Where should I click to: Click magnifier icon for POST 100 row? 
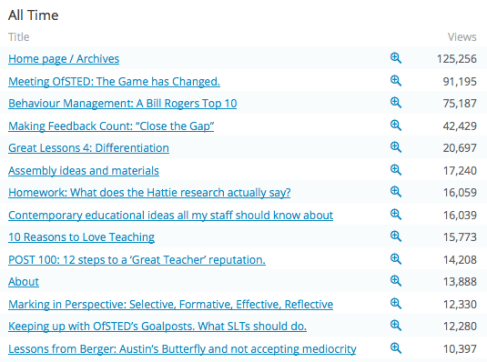coord(396,259)
